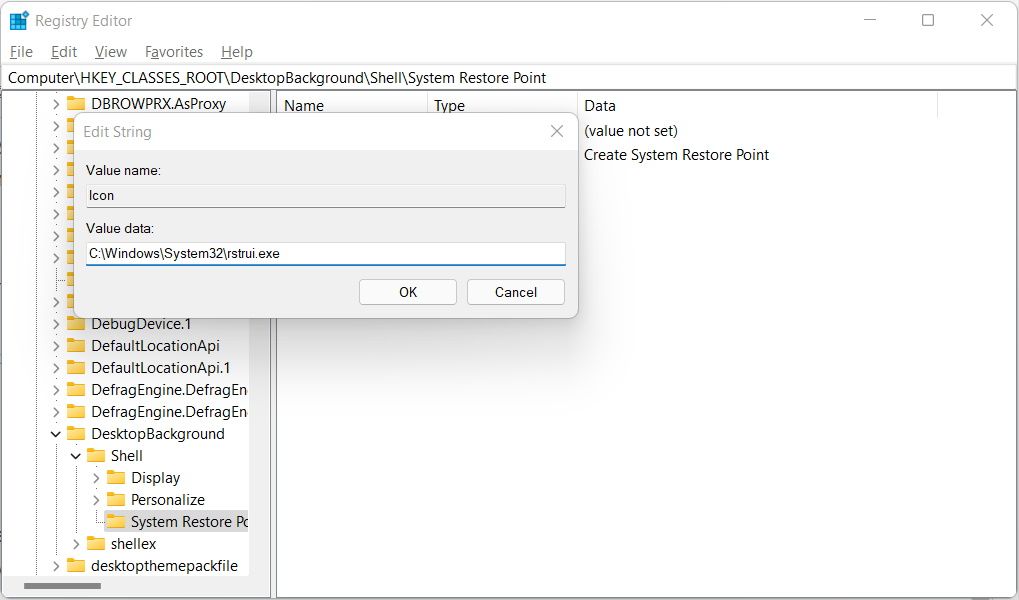Click OK in Edit String dialog
The width and height of the screenshot is (1019, 600).
407,292
